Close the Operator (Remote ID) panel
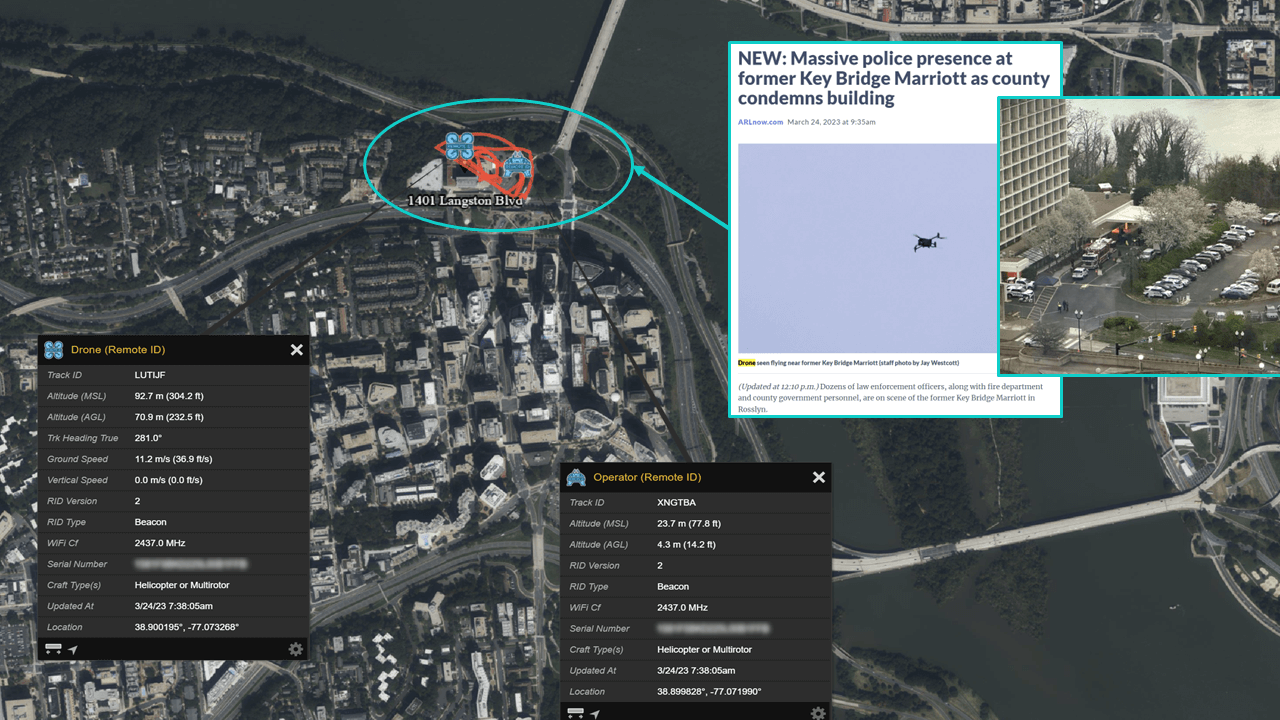This screenshot has height=720, width=1280. pyautogui.click(x=818, y=478)
